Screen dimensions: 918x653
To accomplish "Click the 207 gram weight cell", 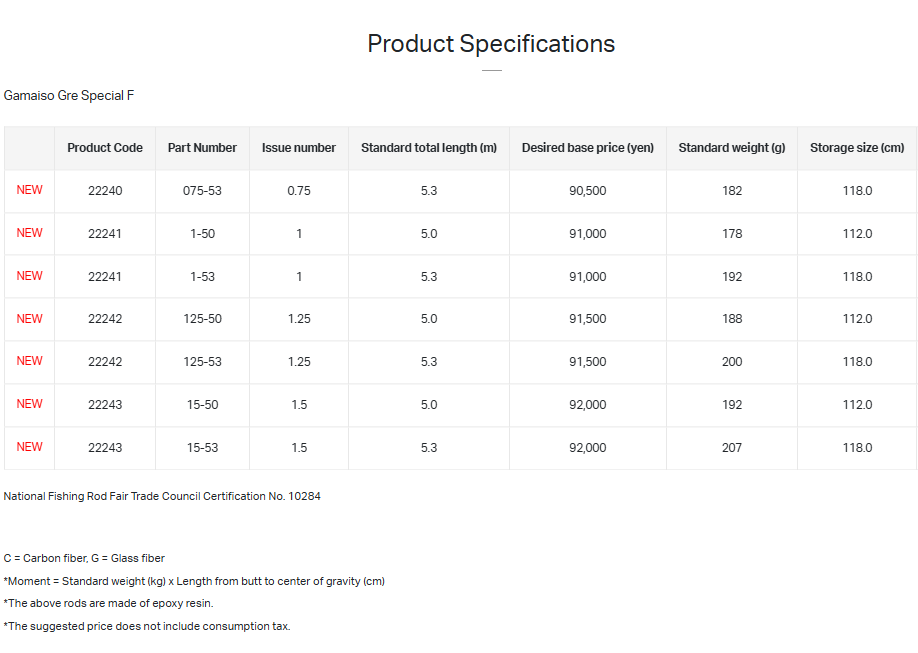I will tap(732, 448).
